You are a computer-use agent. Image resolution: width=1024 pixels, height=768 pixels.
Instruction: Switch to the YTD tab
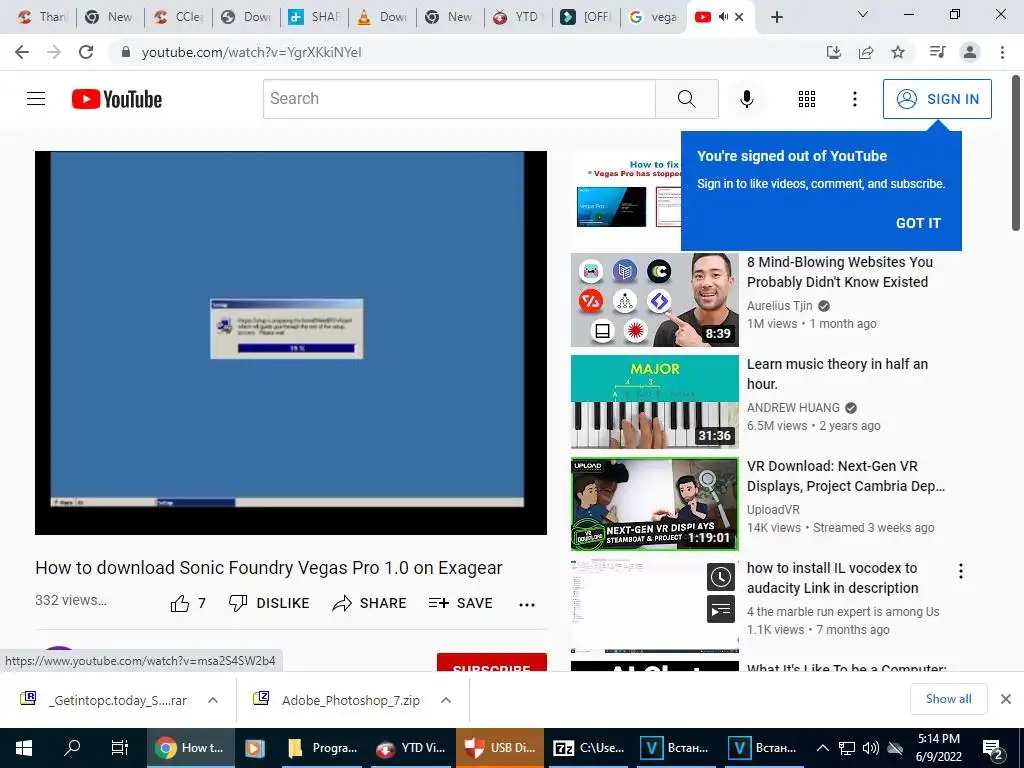click(x=518, y=17)
